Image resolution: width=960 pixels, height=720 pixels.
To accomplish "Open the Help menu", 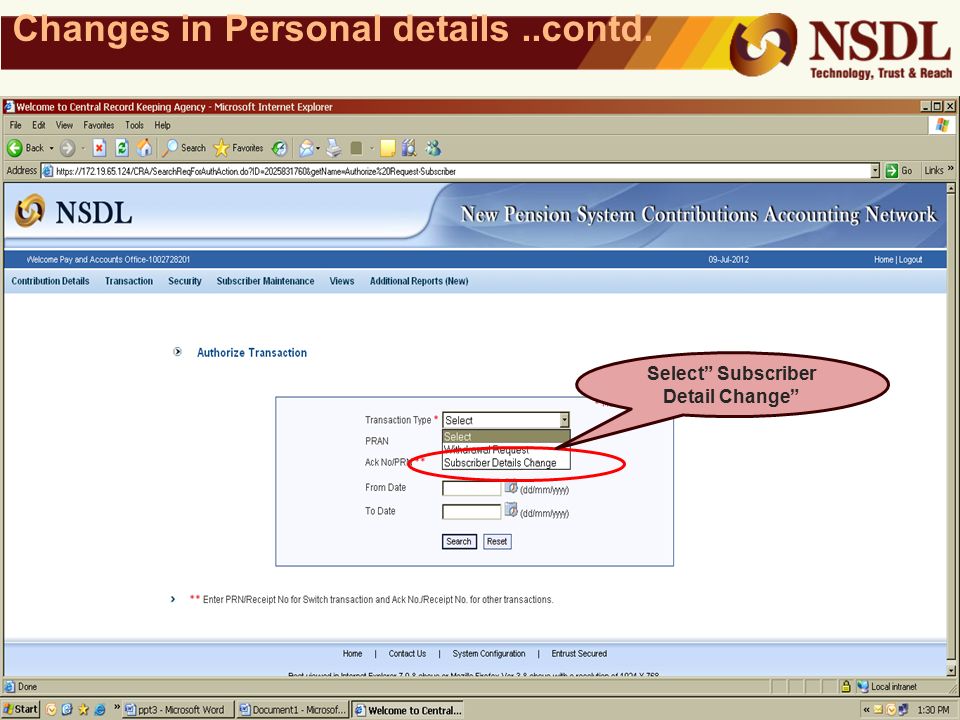I will [162, 125].
